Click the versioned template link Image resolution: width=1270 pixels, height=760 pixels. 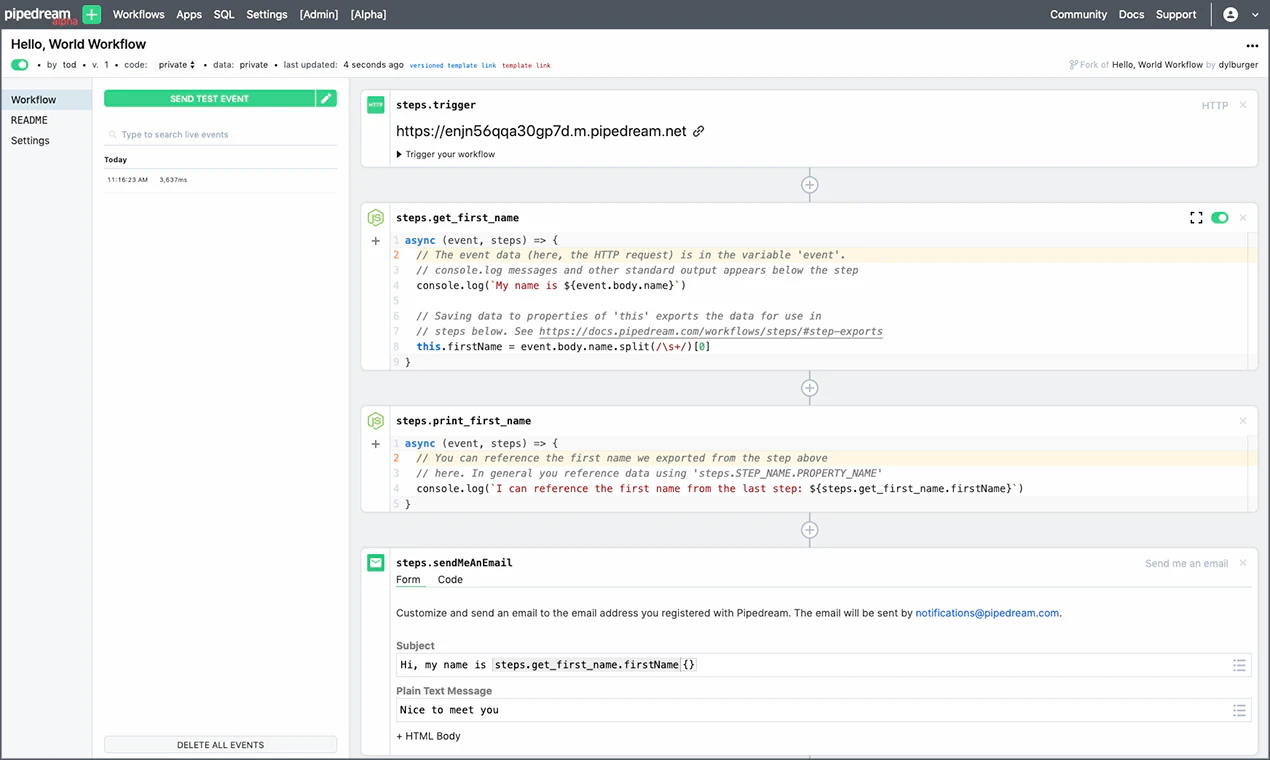point(453,65)
